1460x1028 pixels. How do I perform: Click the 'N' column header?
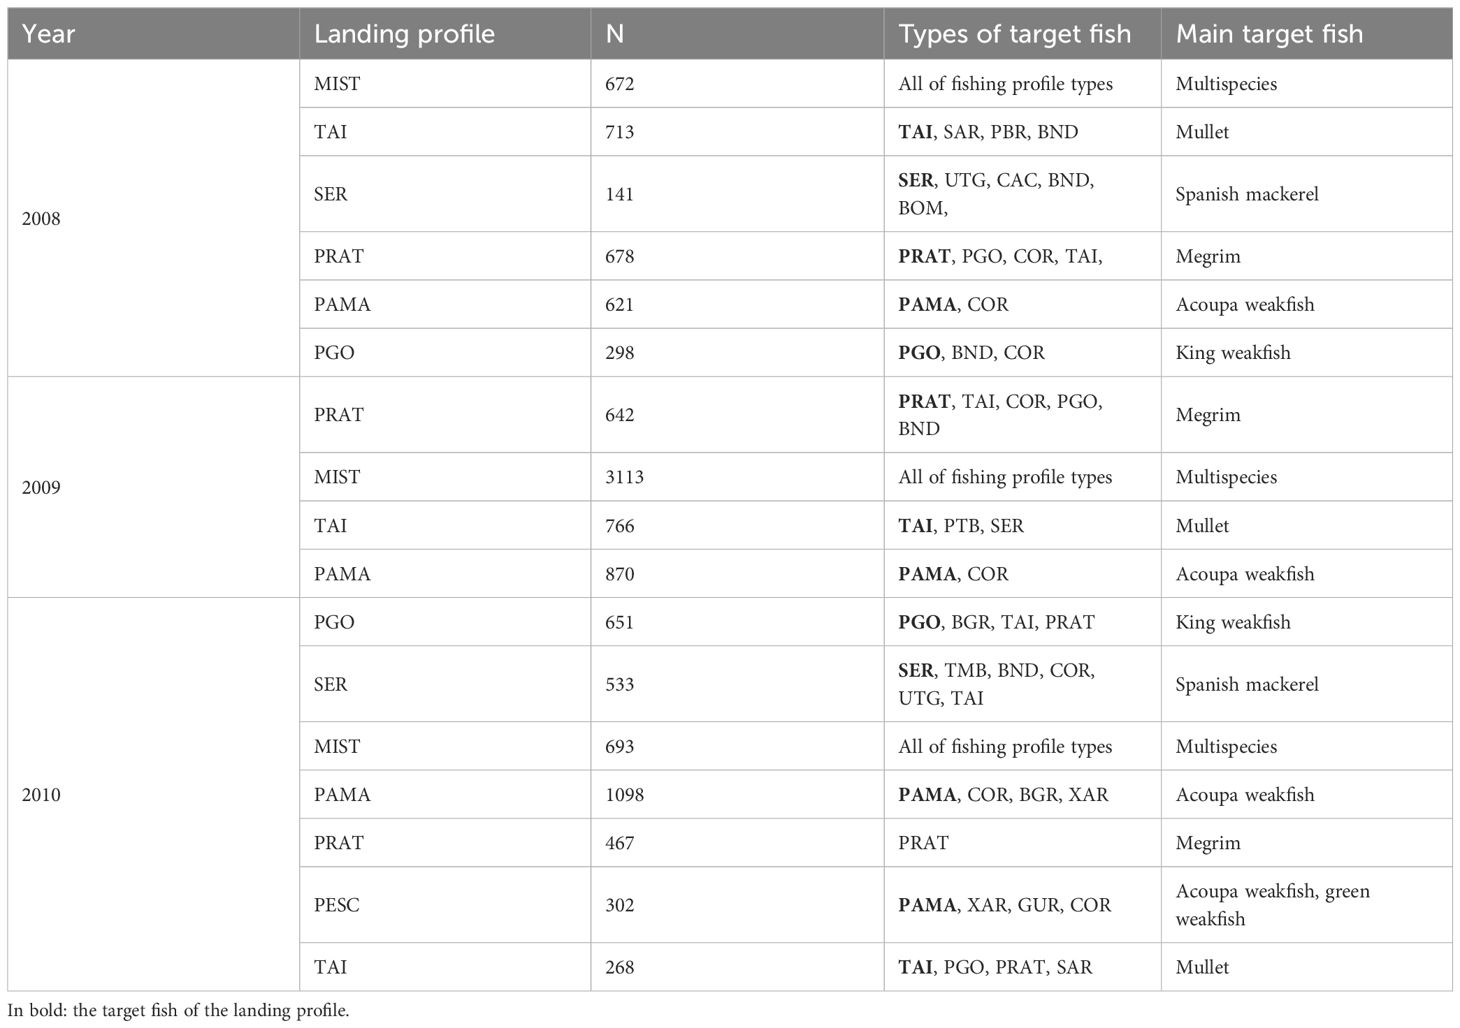(615, 34)
